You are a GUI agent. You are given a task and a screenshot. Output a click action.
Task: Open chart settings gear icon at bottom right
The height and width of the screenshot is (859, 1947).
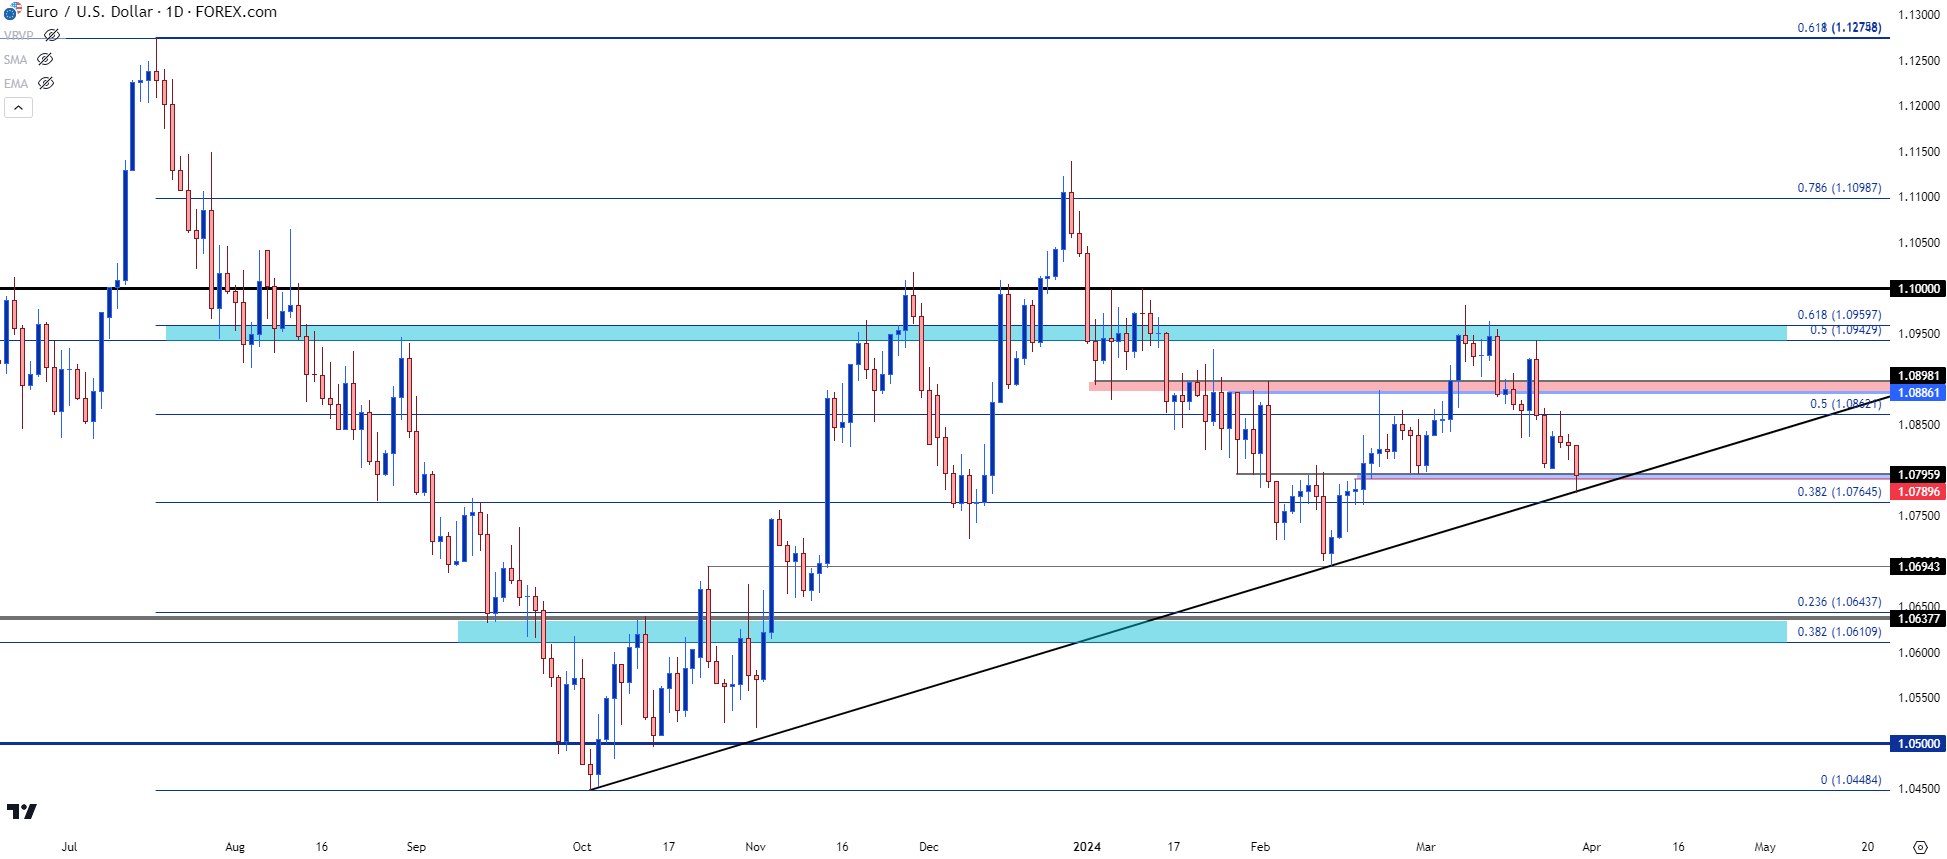tap(1920, 847)
